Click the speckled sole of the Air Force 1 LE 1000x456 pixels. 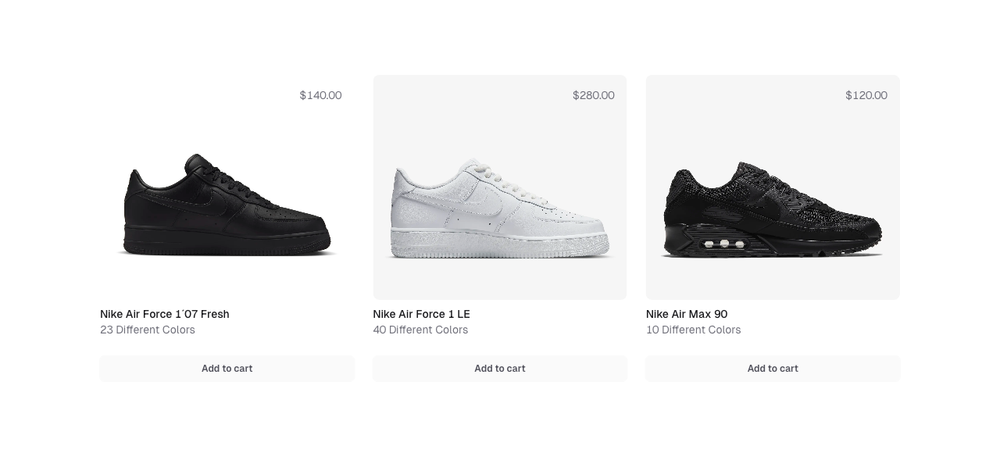500,243
